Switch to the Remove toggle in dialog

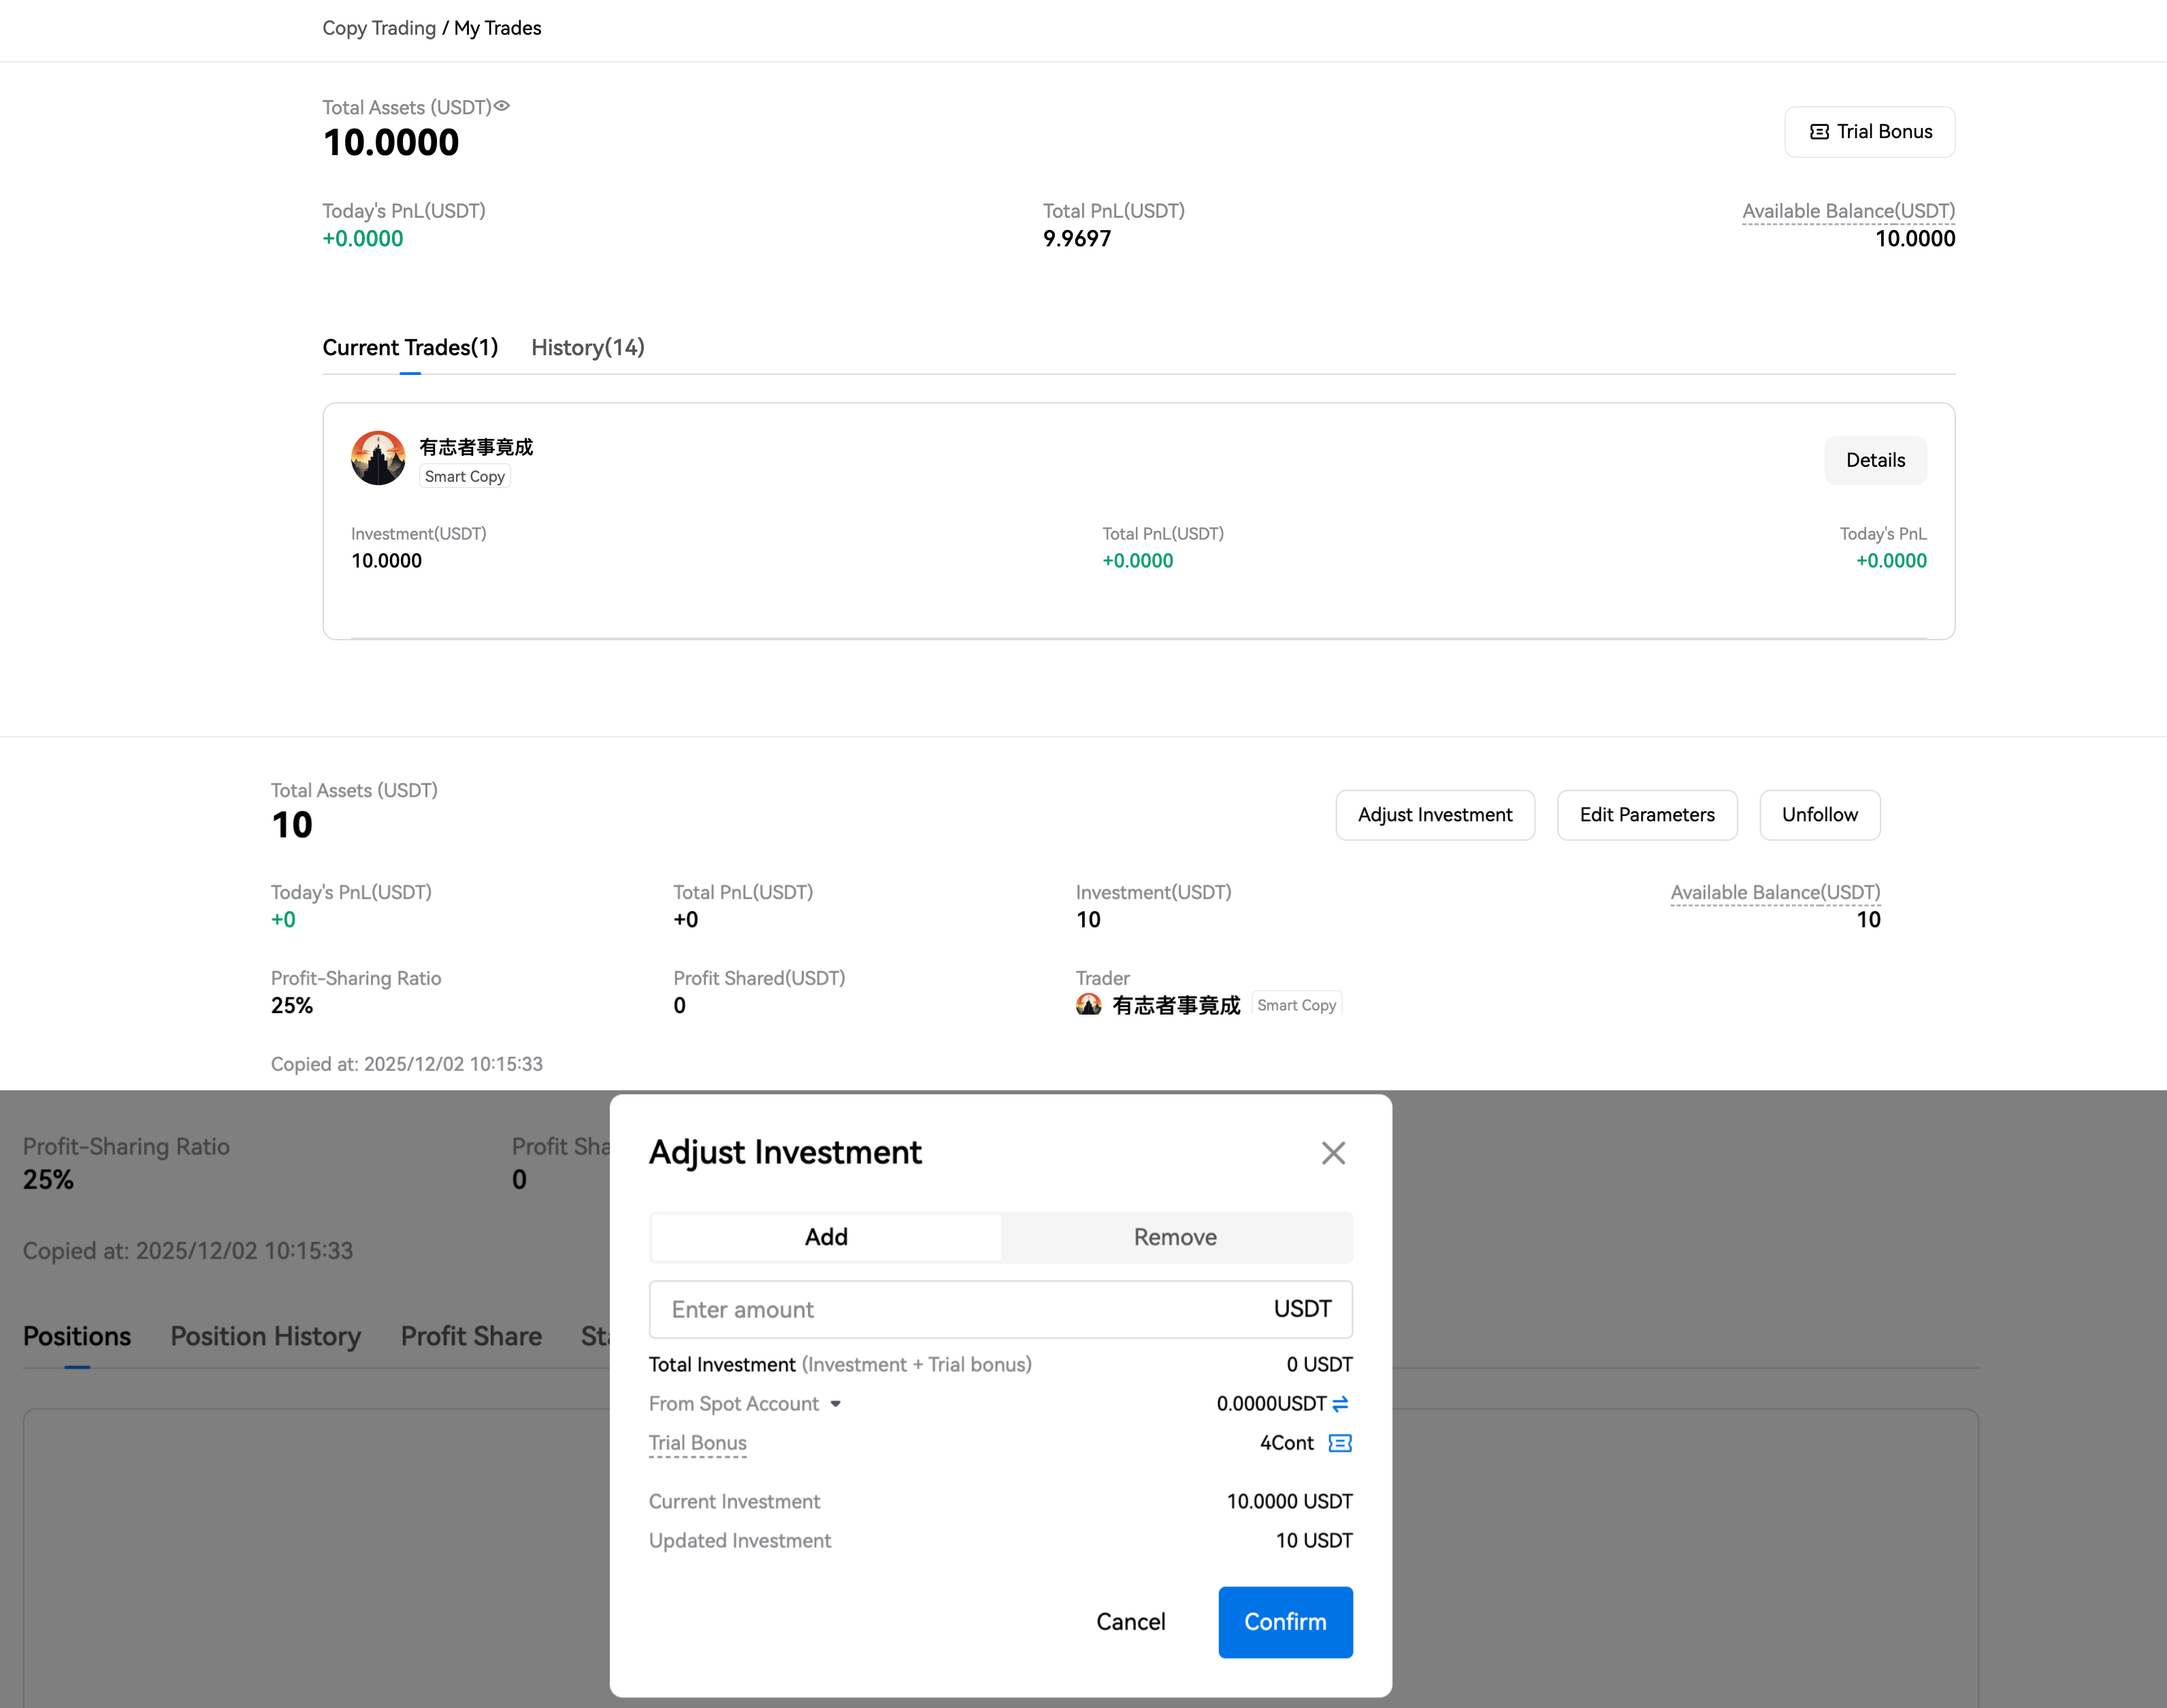(1175, 1237)
